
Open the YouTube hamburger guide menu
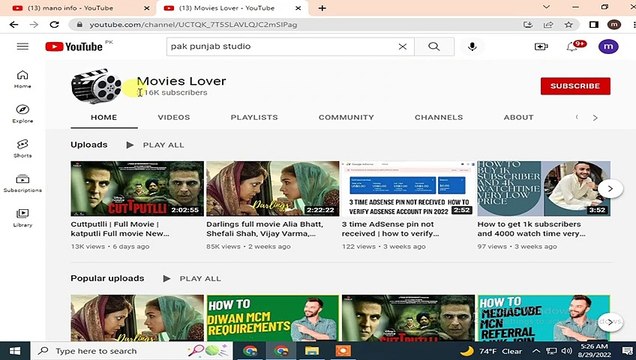pyautogui.click(x=23, y=46)
